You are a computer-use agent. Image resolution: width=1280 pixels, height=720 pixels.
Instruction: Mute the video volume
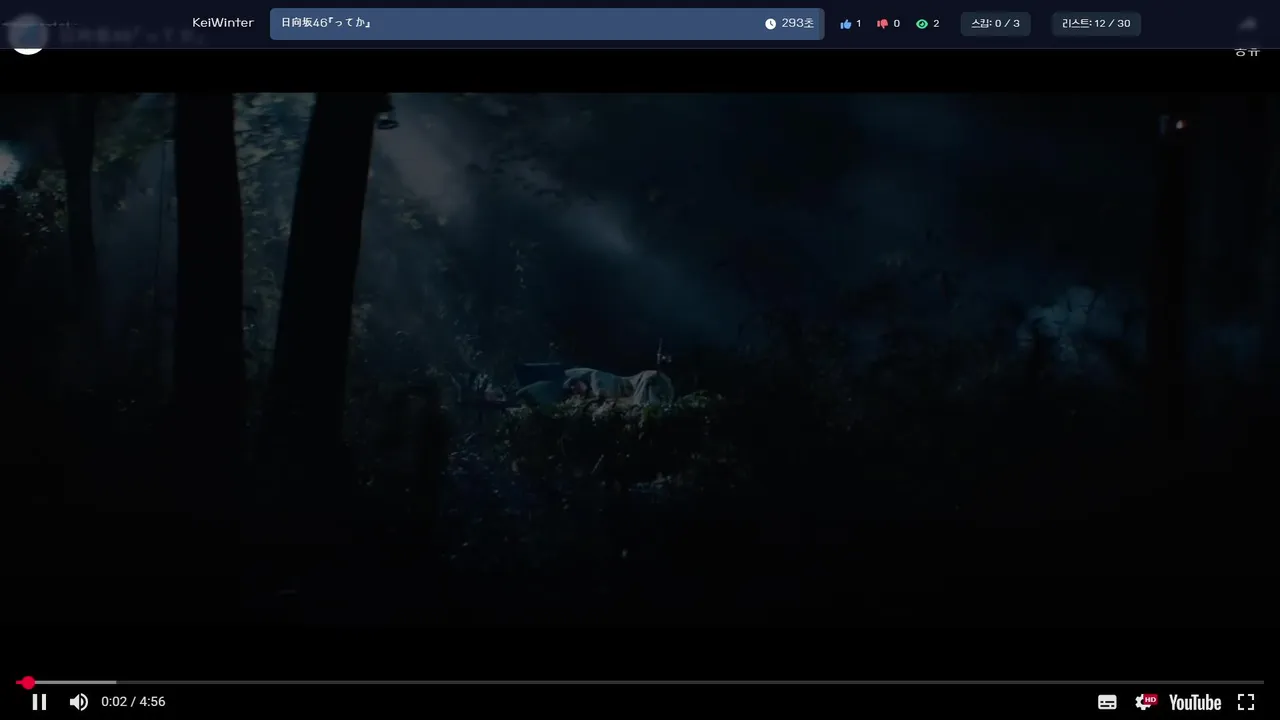(x=79, y=702)
